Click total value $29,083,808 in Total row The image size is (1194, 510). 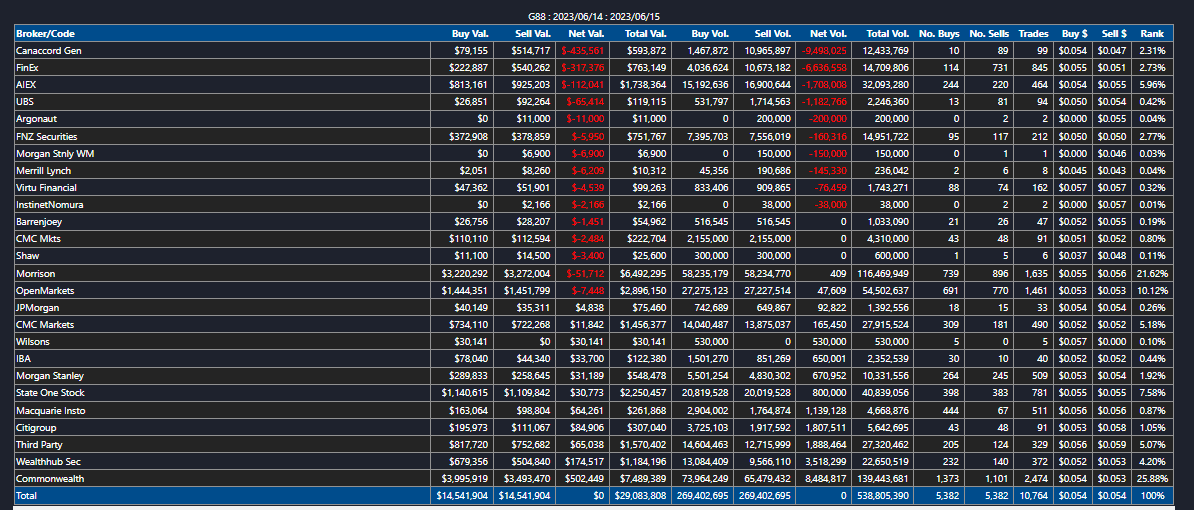tap(641, 496)
